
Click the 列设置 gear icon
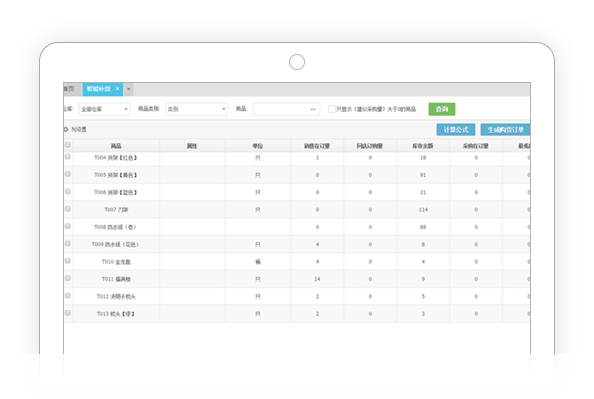(66, 130)
